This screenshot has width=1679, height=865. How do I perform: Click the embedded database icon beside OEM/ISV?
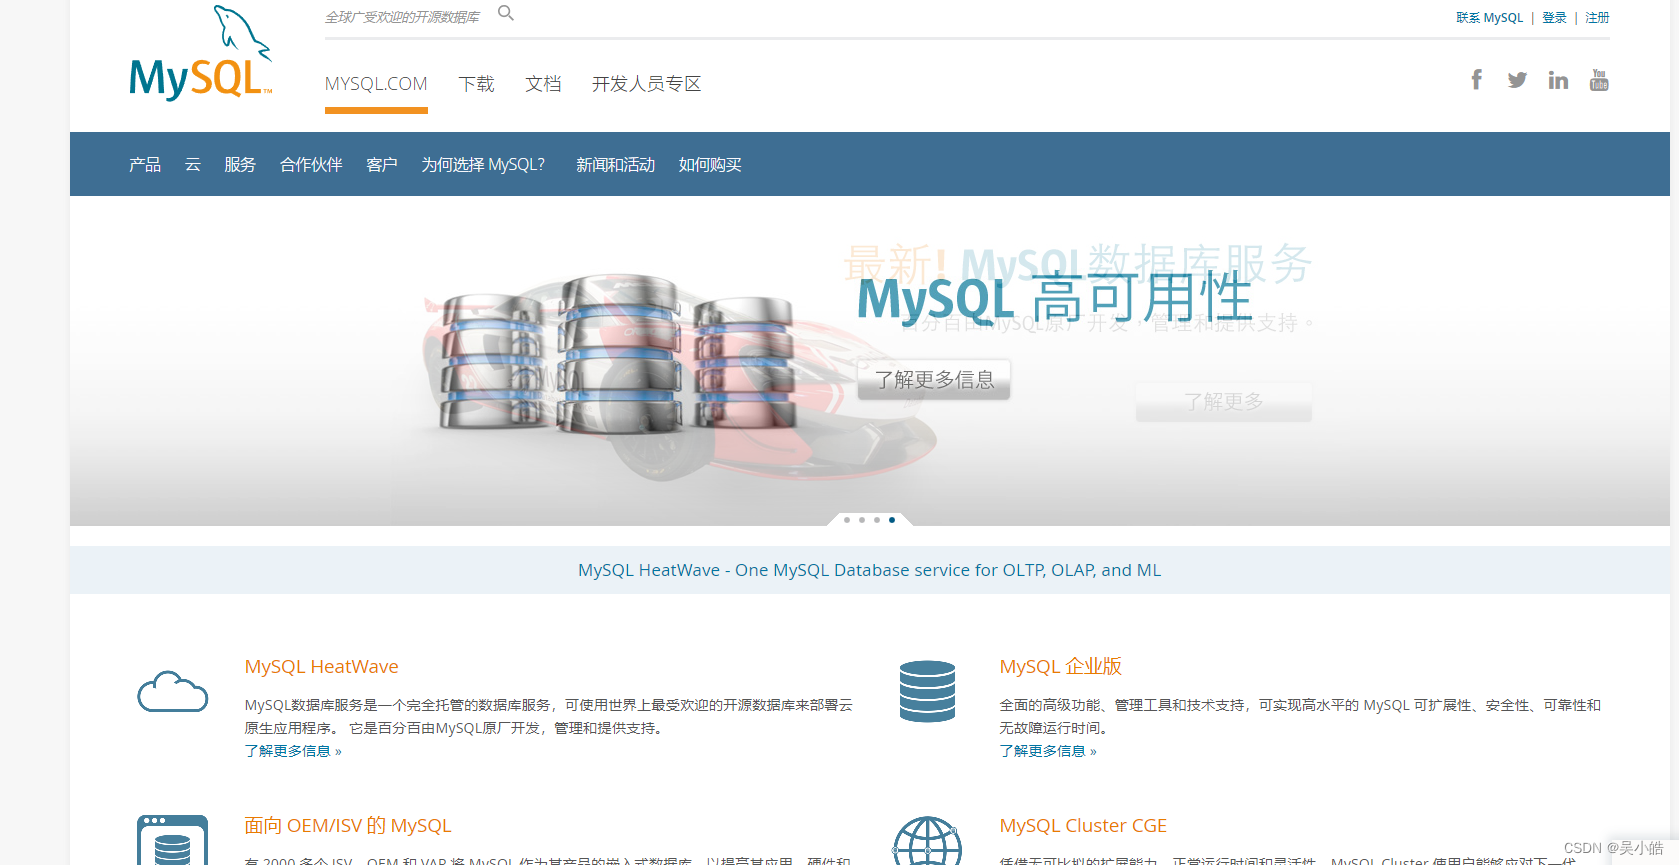(x=173, y=840)
